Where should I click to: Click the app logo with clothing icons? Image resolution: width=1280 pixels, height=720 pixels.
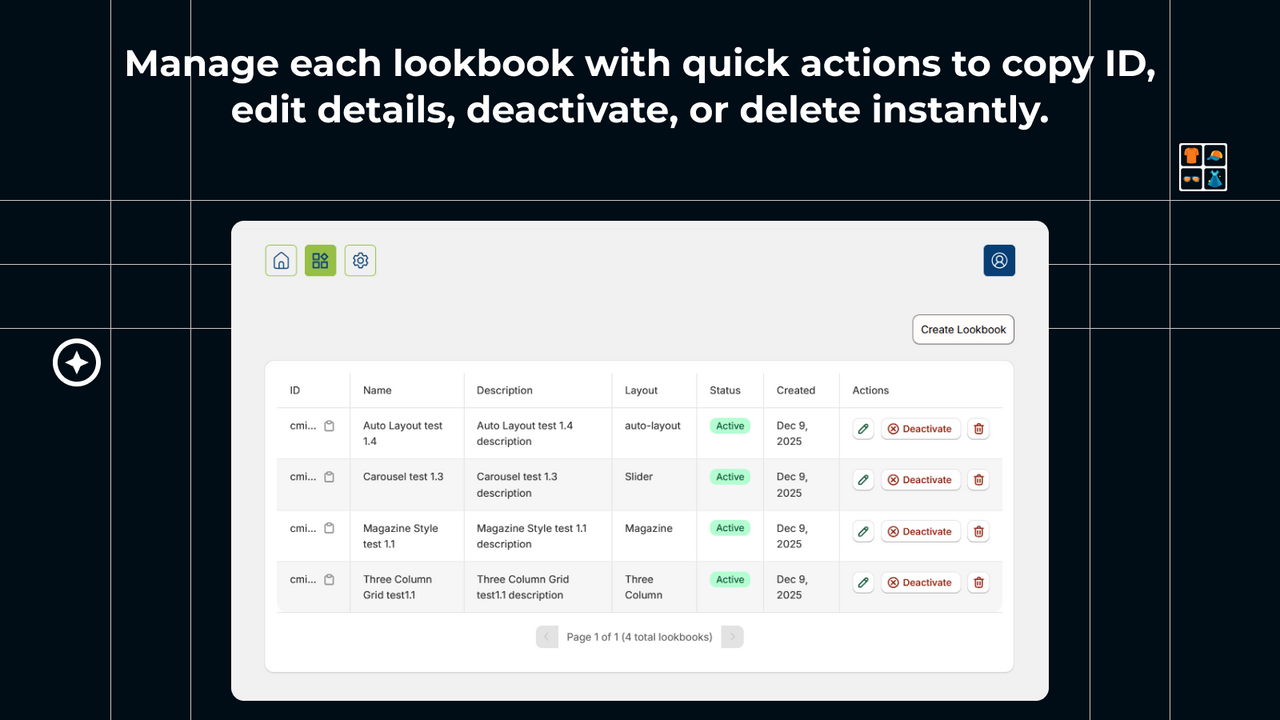coord(1203,167)
